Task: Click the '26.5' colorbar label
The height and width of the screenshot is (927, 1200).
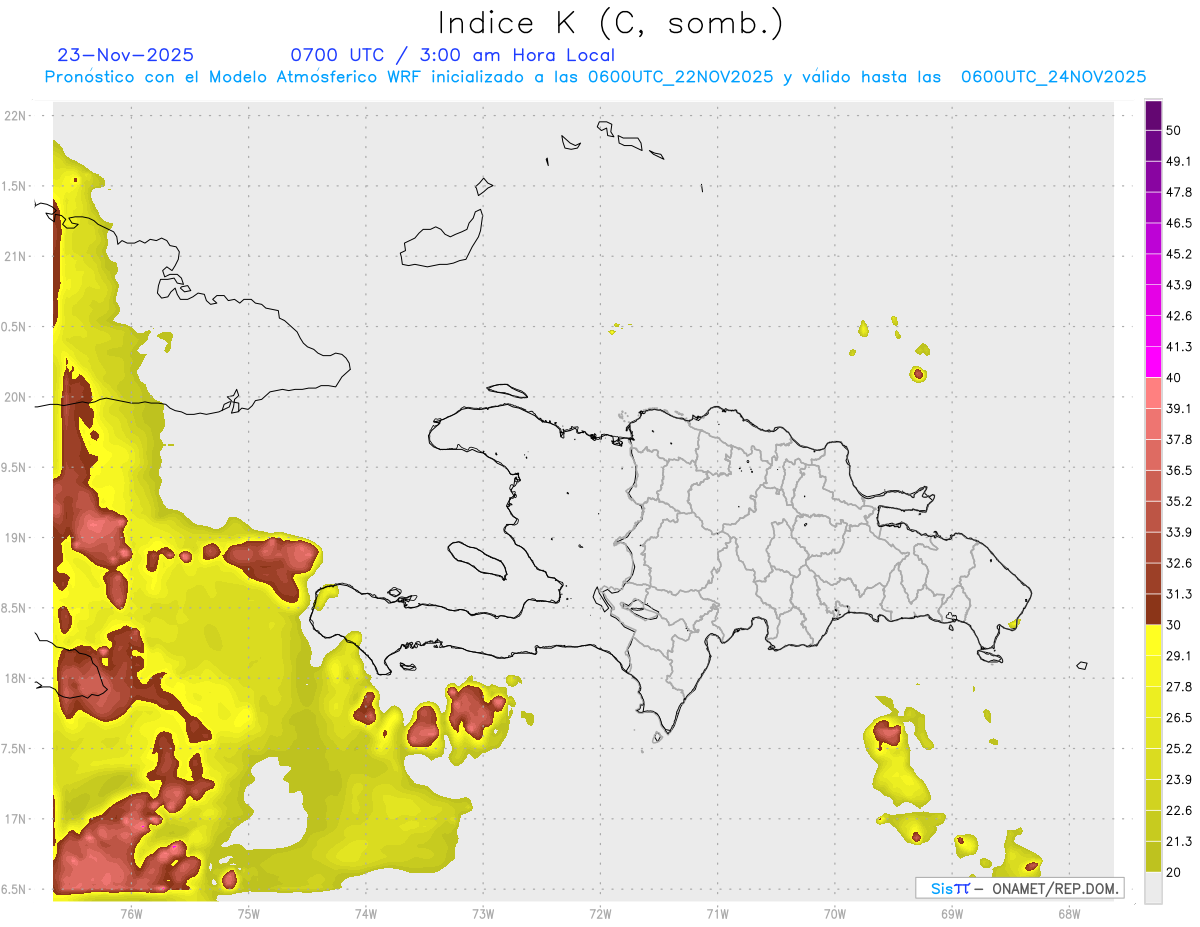Action: point(1179,718)
